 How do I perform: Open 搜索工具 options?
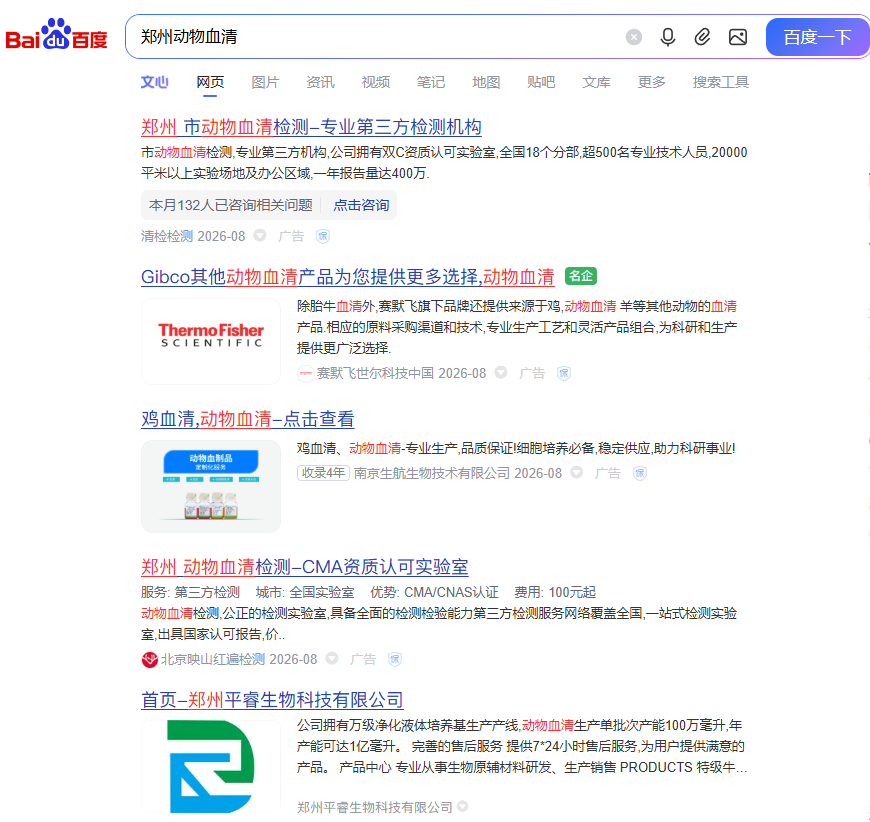pos(721,82)
